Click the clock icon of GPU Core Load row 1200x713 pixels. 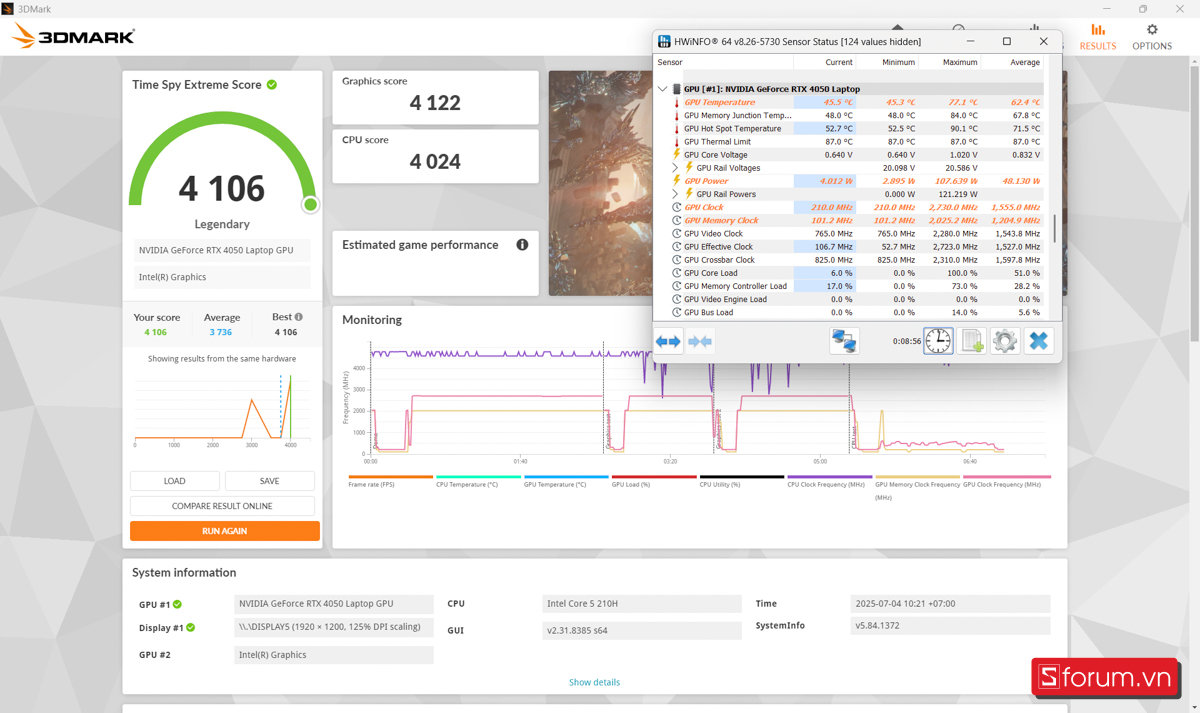(x=677, y=273)
